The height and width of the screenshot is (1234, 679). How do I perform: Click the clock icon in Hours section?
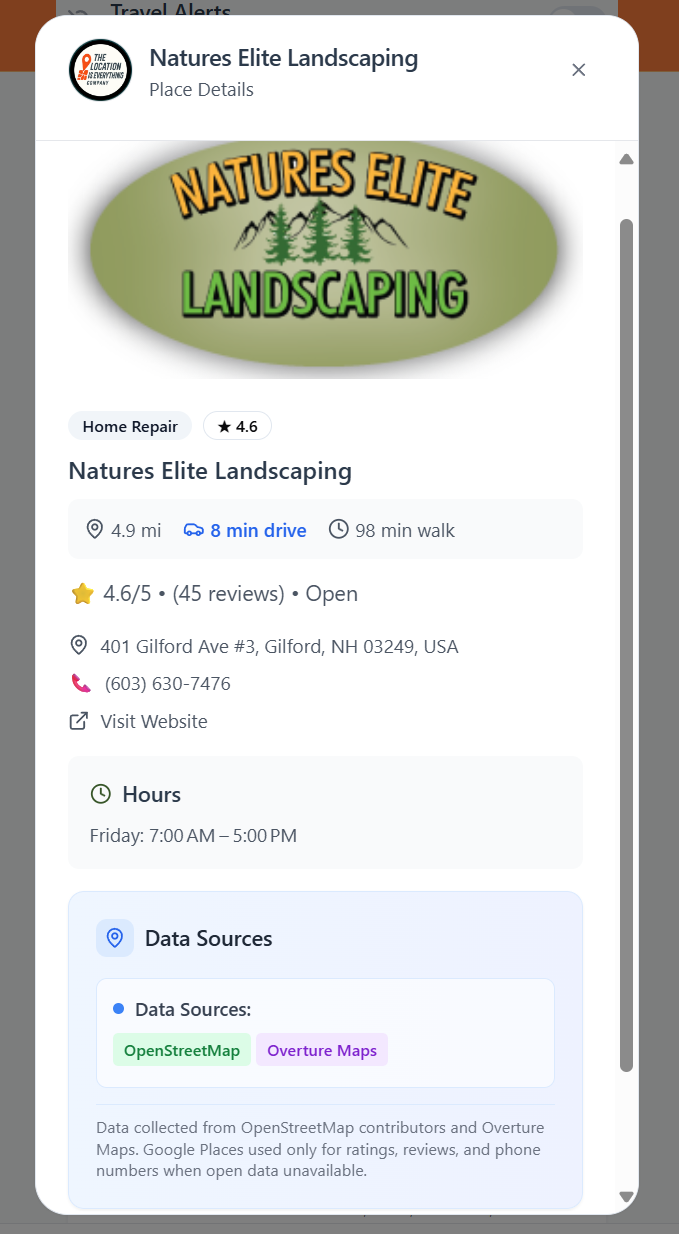pos(101,794)
